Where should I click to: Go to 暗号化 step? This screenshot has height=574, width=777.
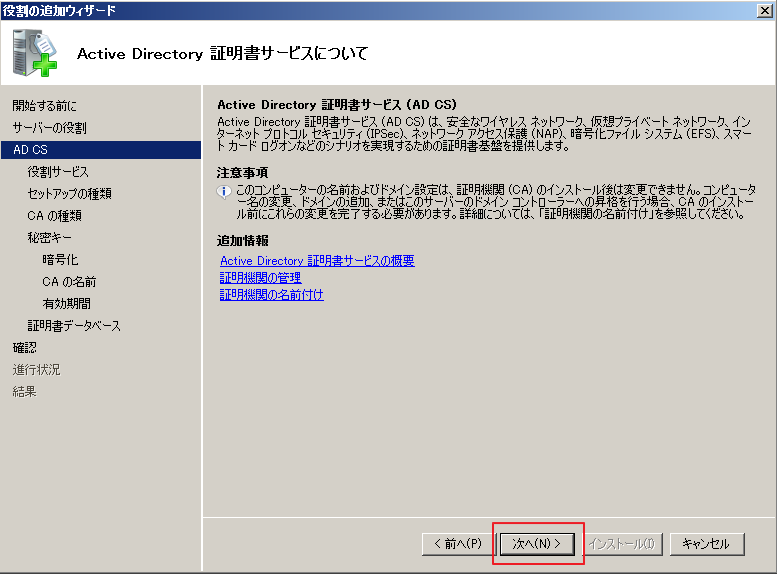click(60, 260)
